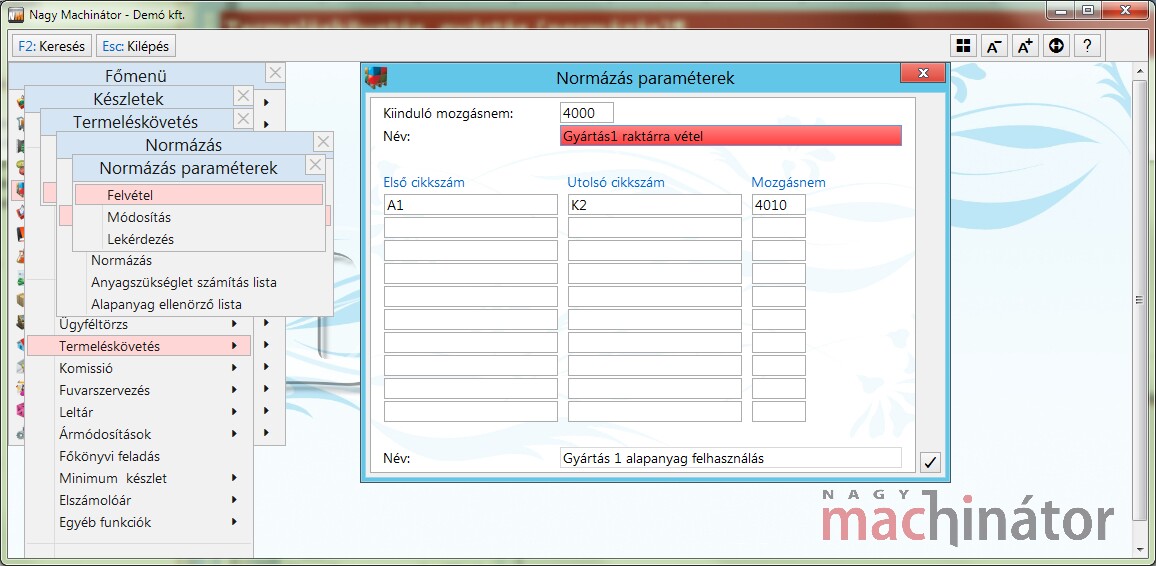This screenshot has width=1156, height=566.
Task: Expand the Ügyféltörzs submenu arrow
Action: click(x=234, y=324)
